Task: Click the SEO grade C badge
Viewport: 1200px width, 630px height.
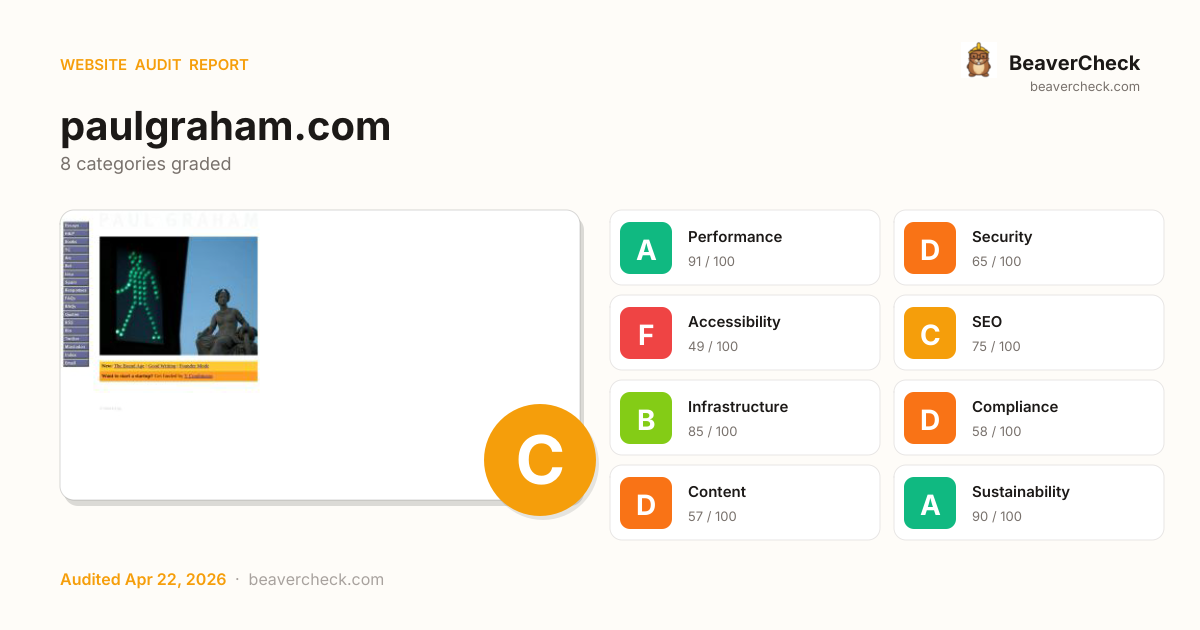Action: [930, 333]
